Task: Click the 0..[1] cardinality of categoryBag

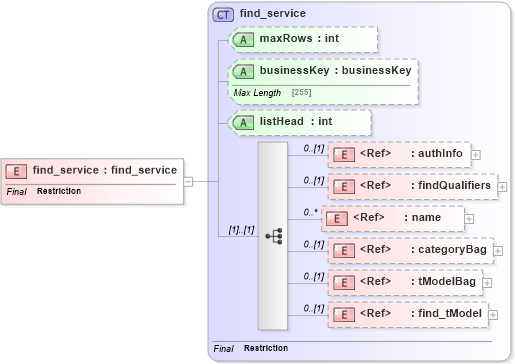Action: [x=314, y=244]
